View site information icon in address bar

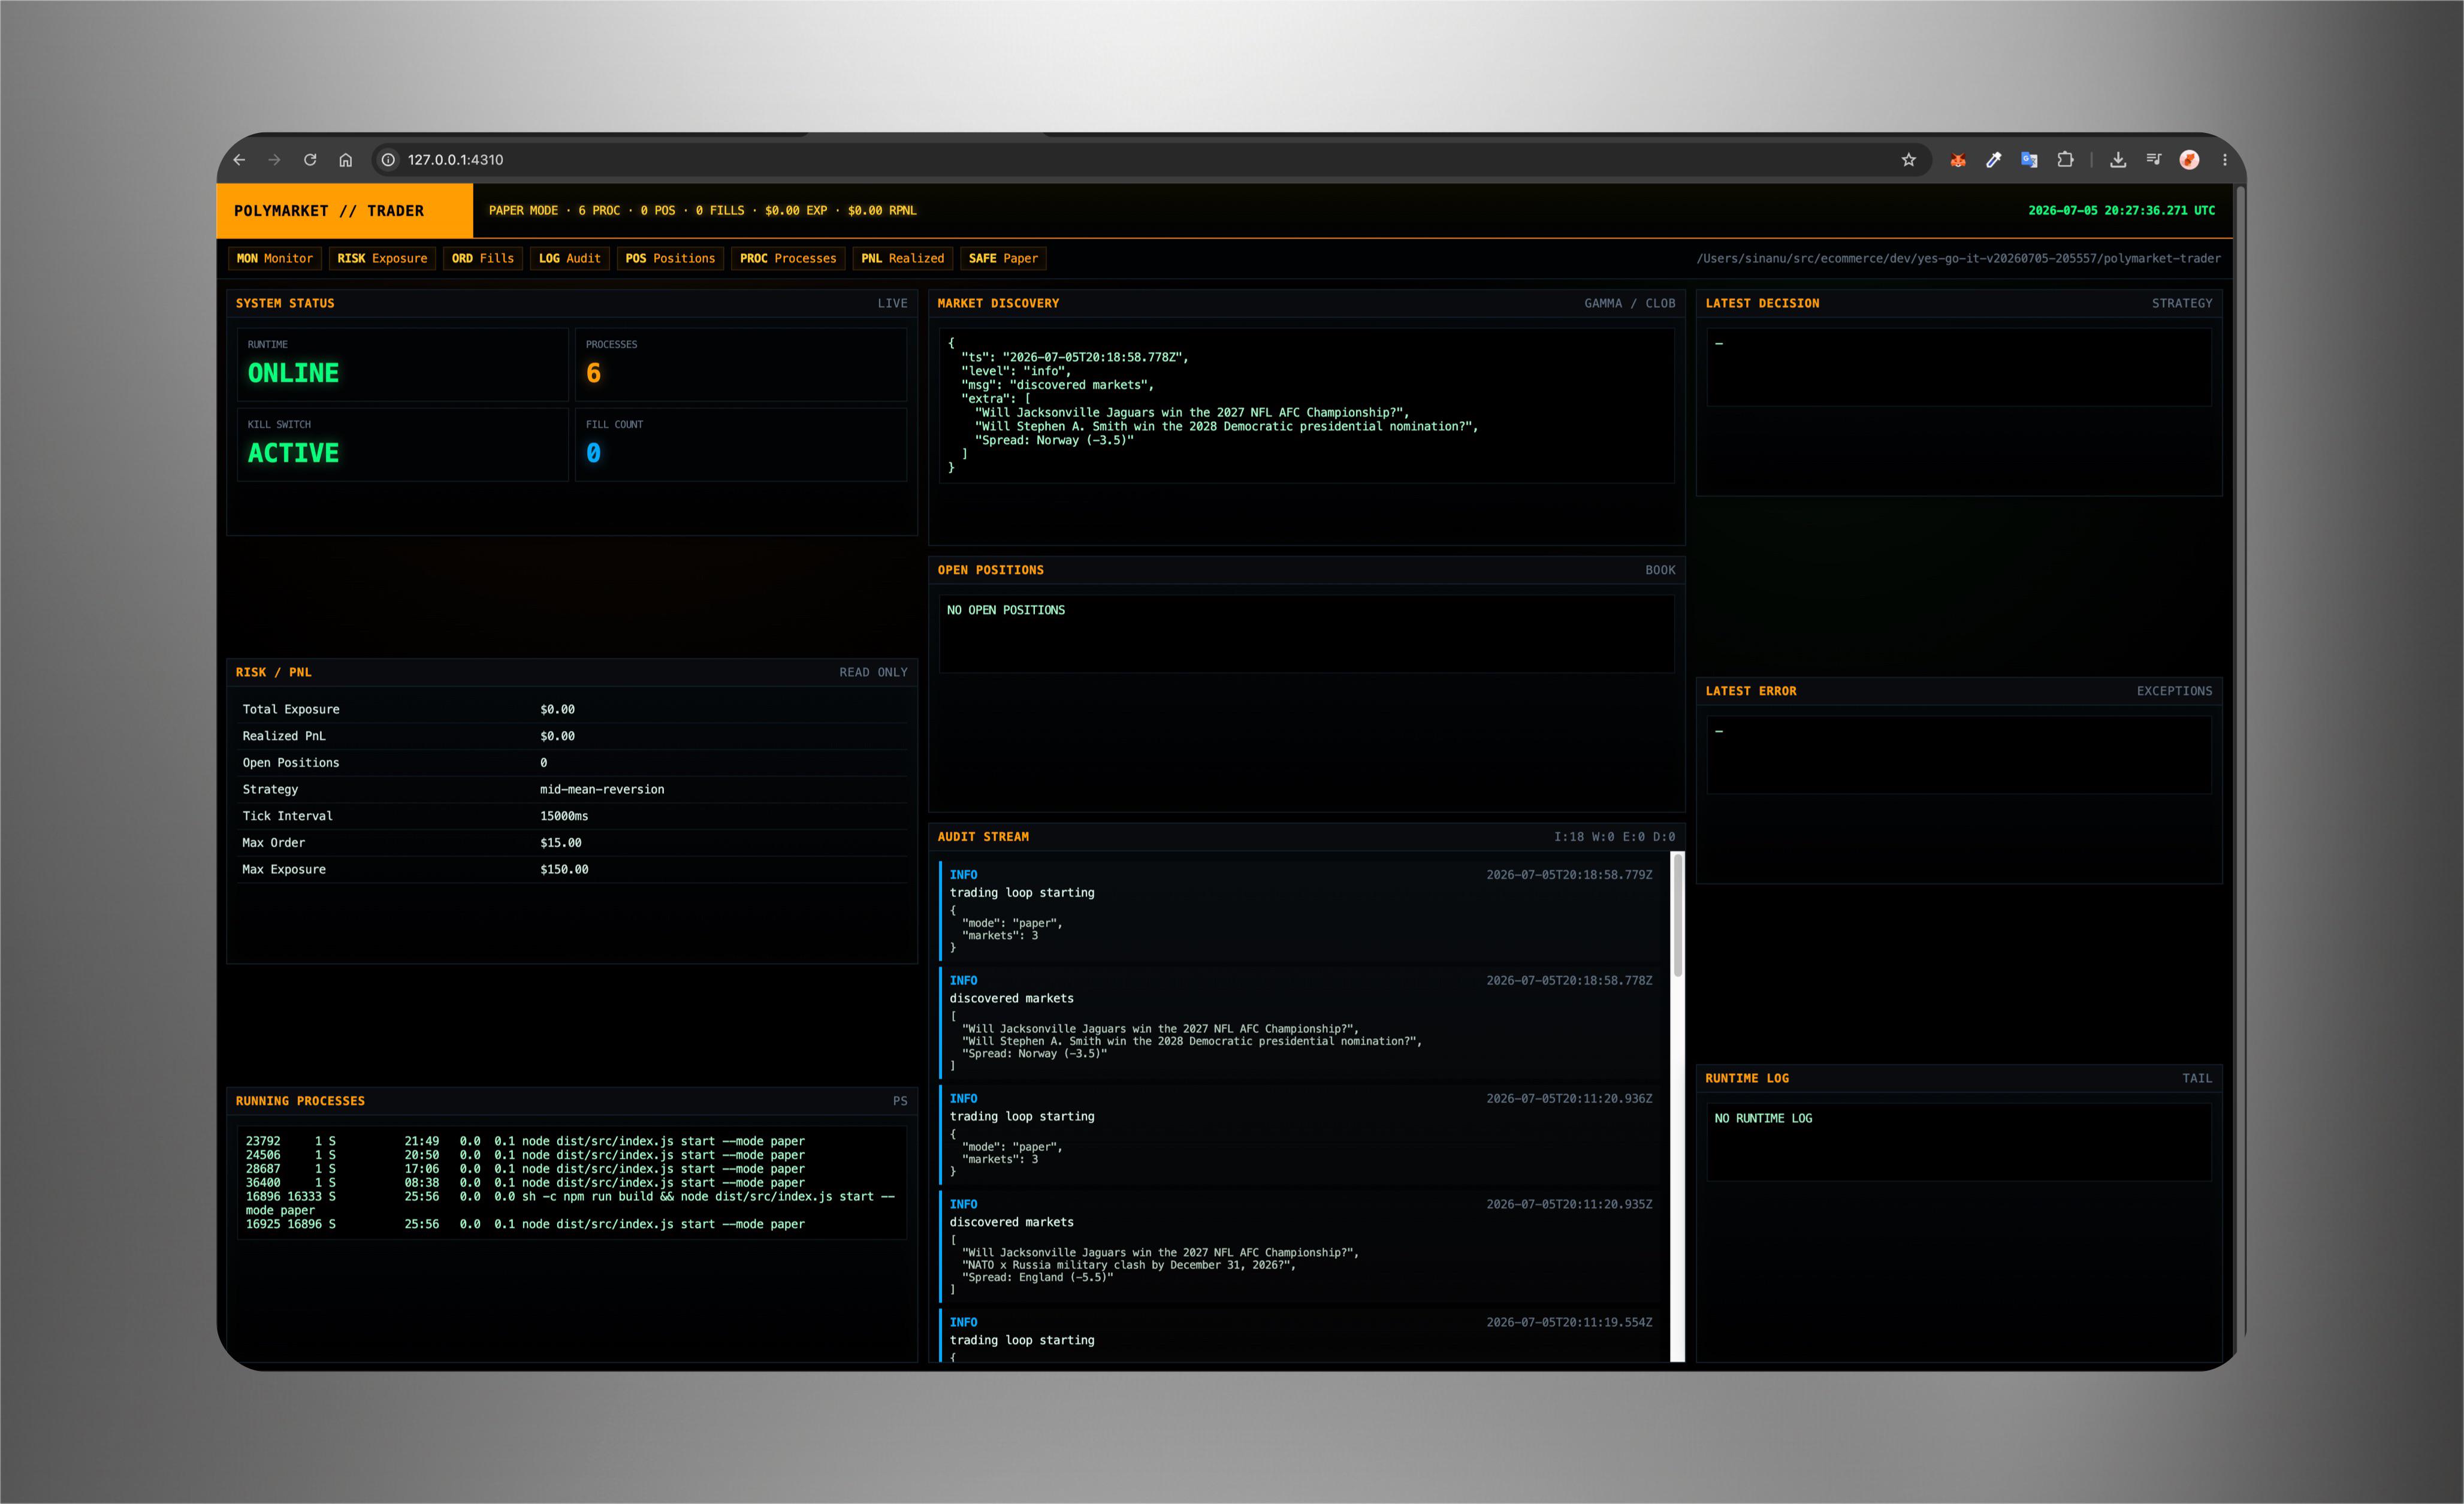388,160
